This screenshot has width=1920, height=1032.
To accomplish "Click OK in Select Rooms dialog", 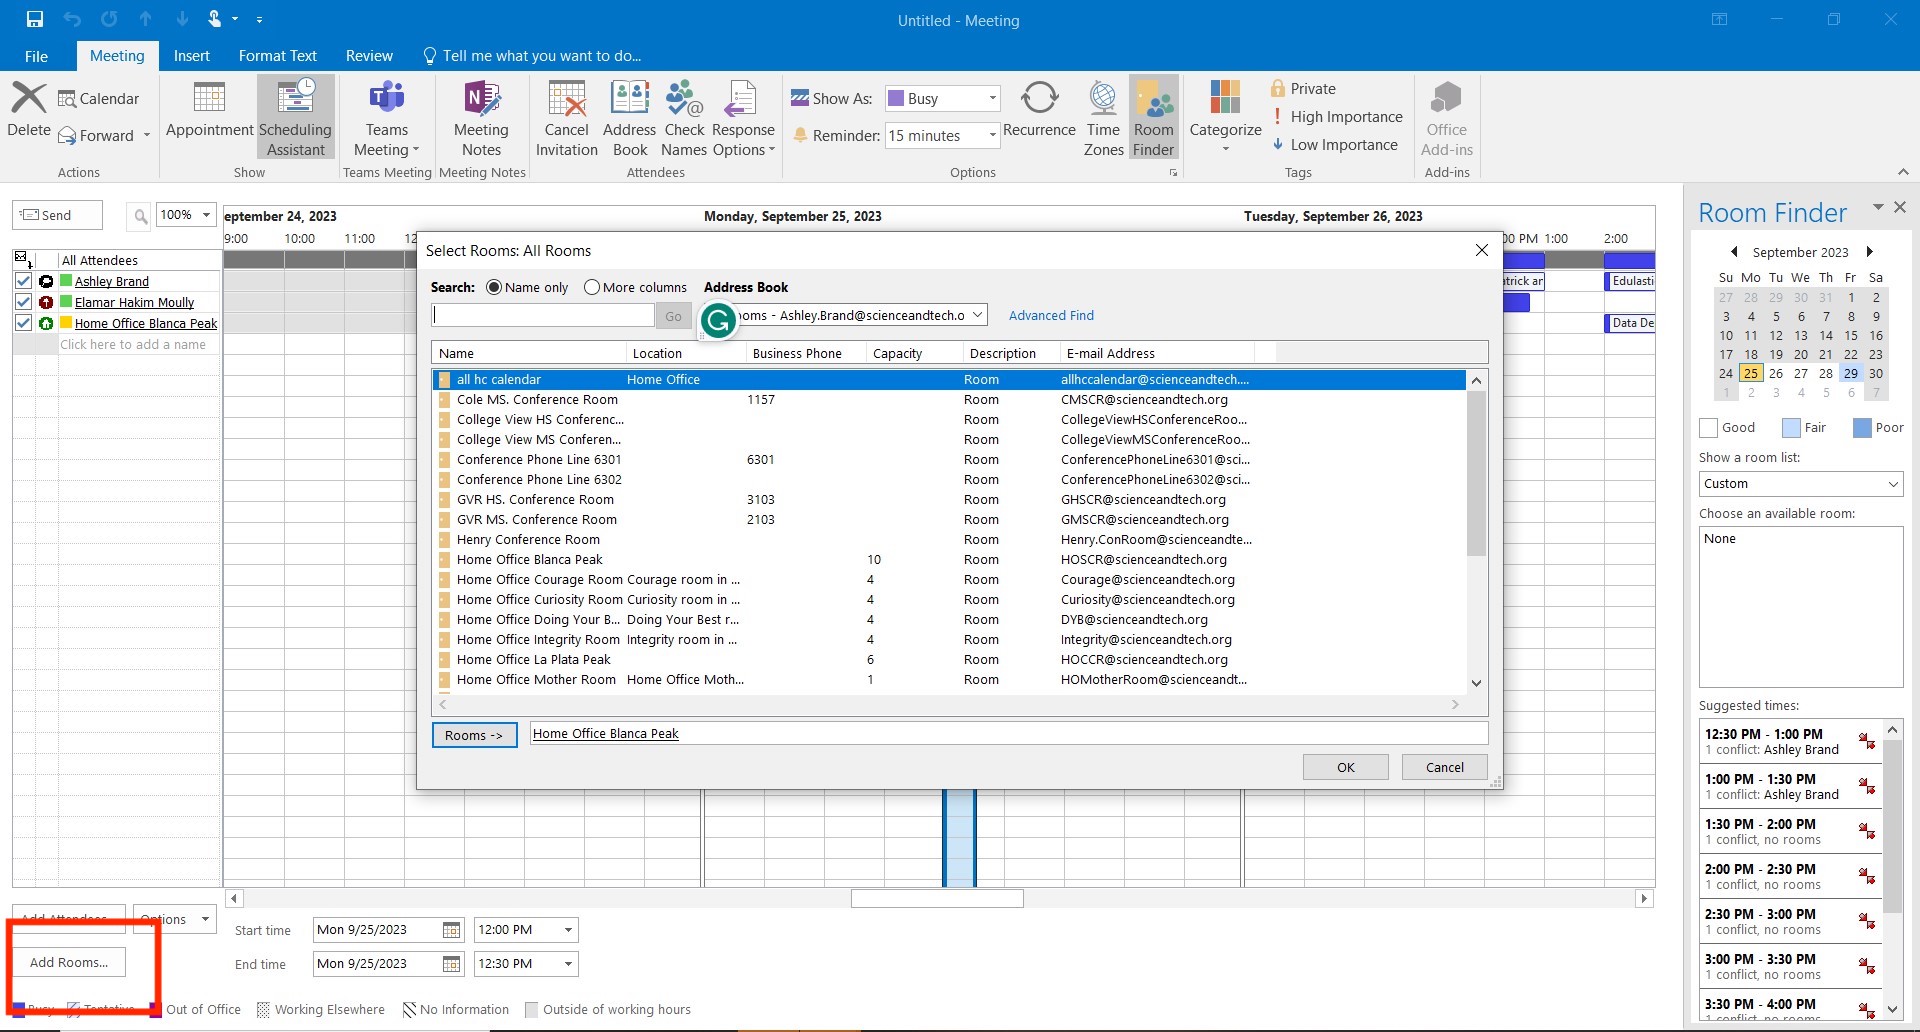I will [x=1344, y=767].
